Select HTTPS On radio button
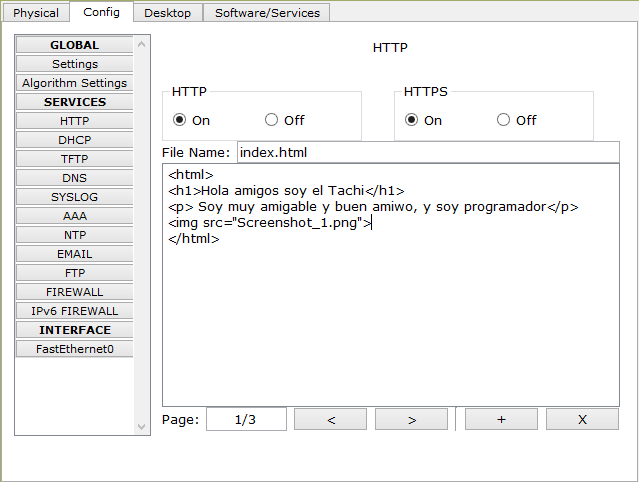Viewport: 639px width, 482px height. click(x=411, y=120)
